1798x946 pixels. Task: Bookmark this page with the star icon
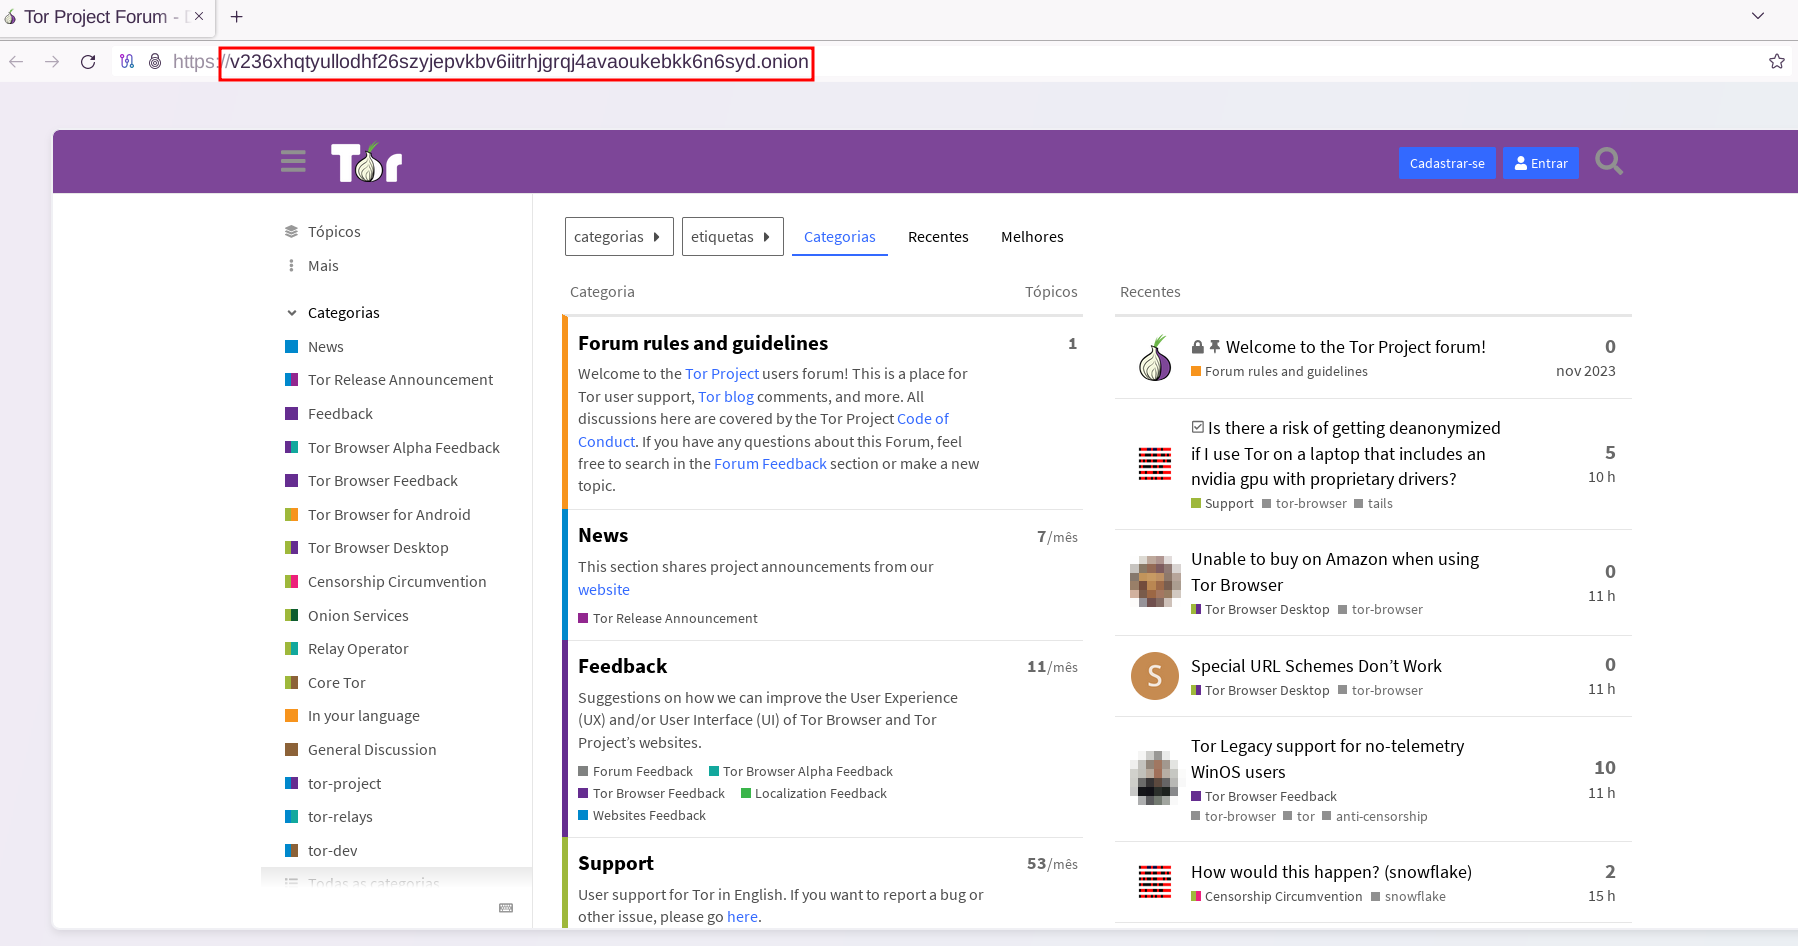point(1776,62)
